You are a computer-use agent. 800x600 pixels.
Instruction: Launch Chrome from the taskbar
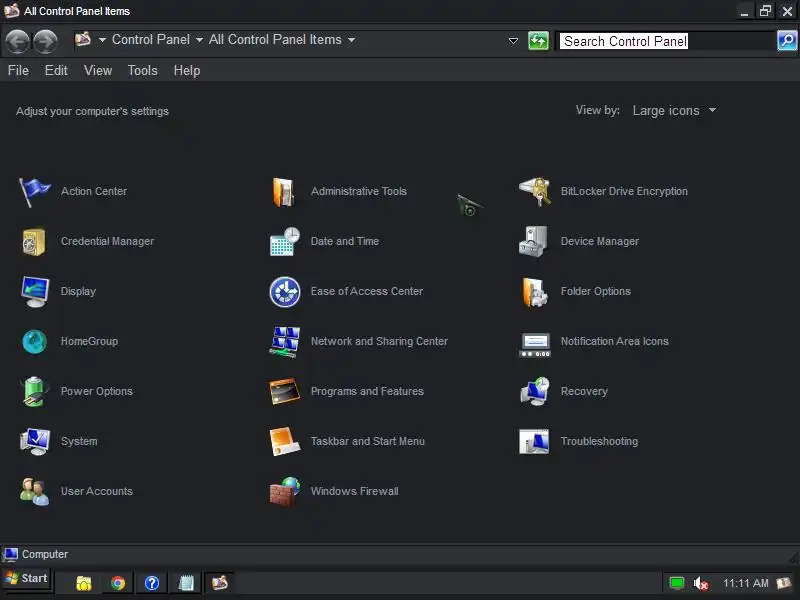[x=118, y=583]
